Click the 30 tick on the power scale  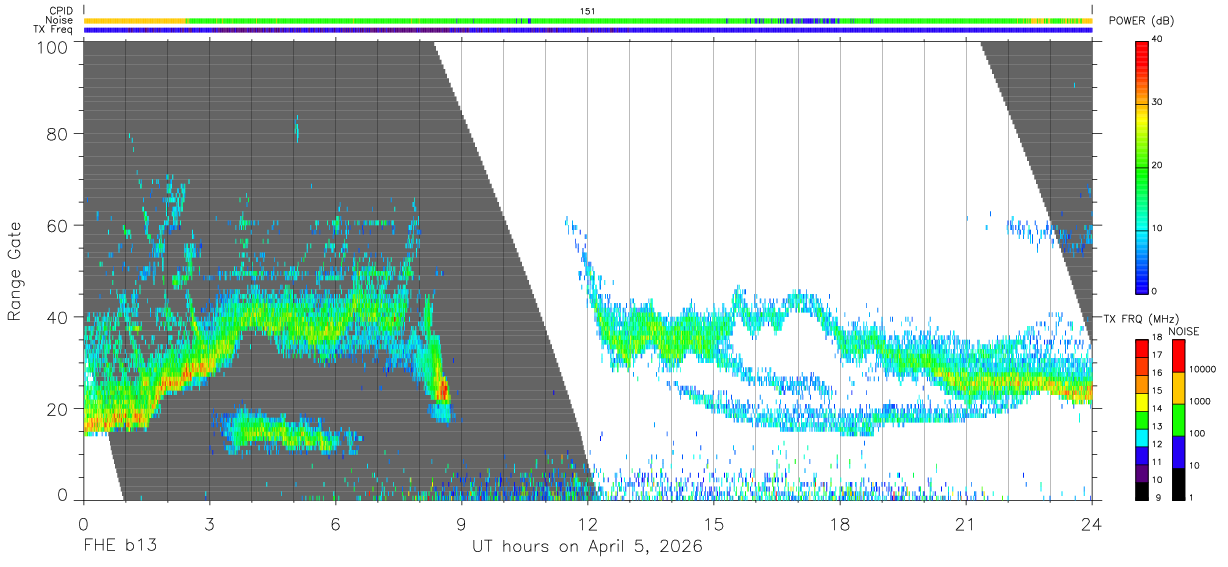[1158, 102]
